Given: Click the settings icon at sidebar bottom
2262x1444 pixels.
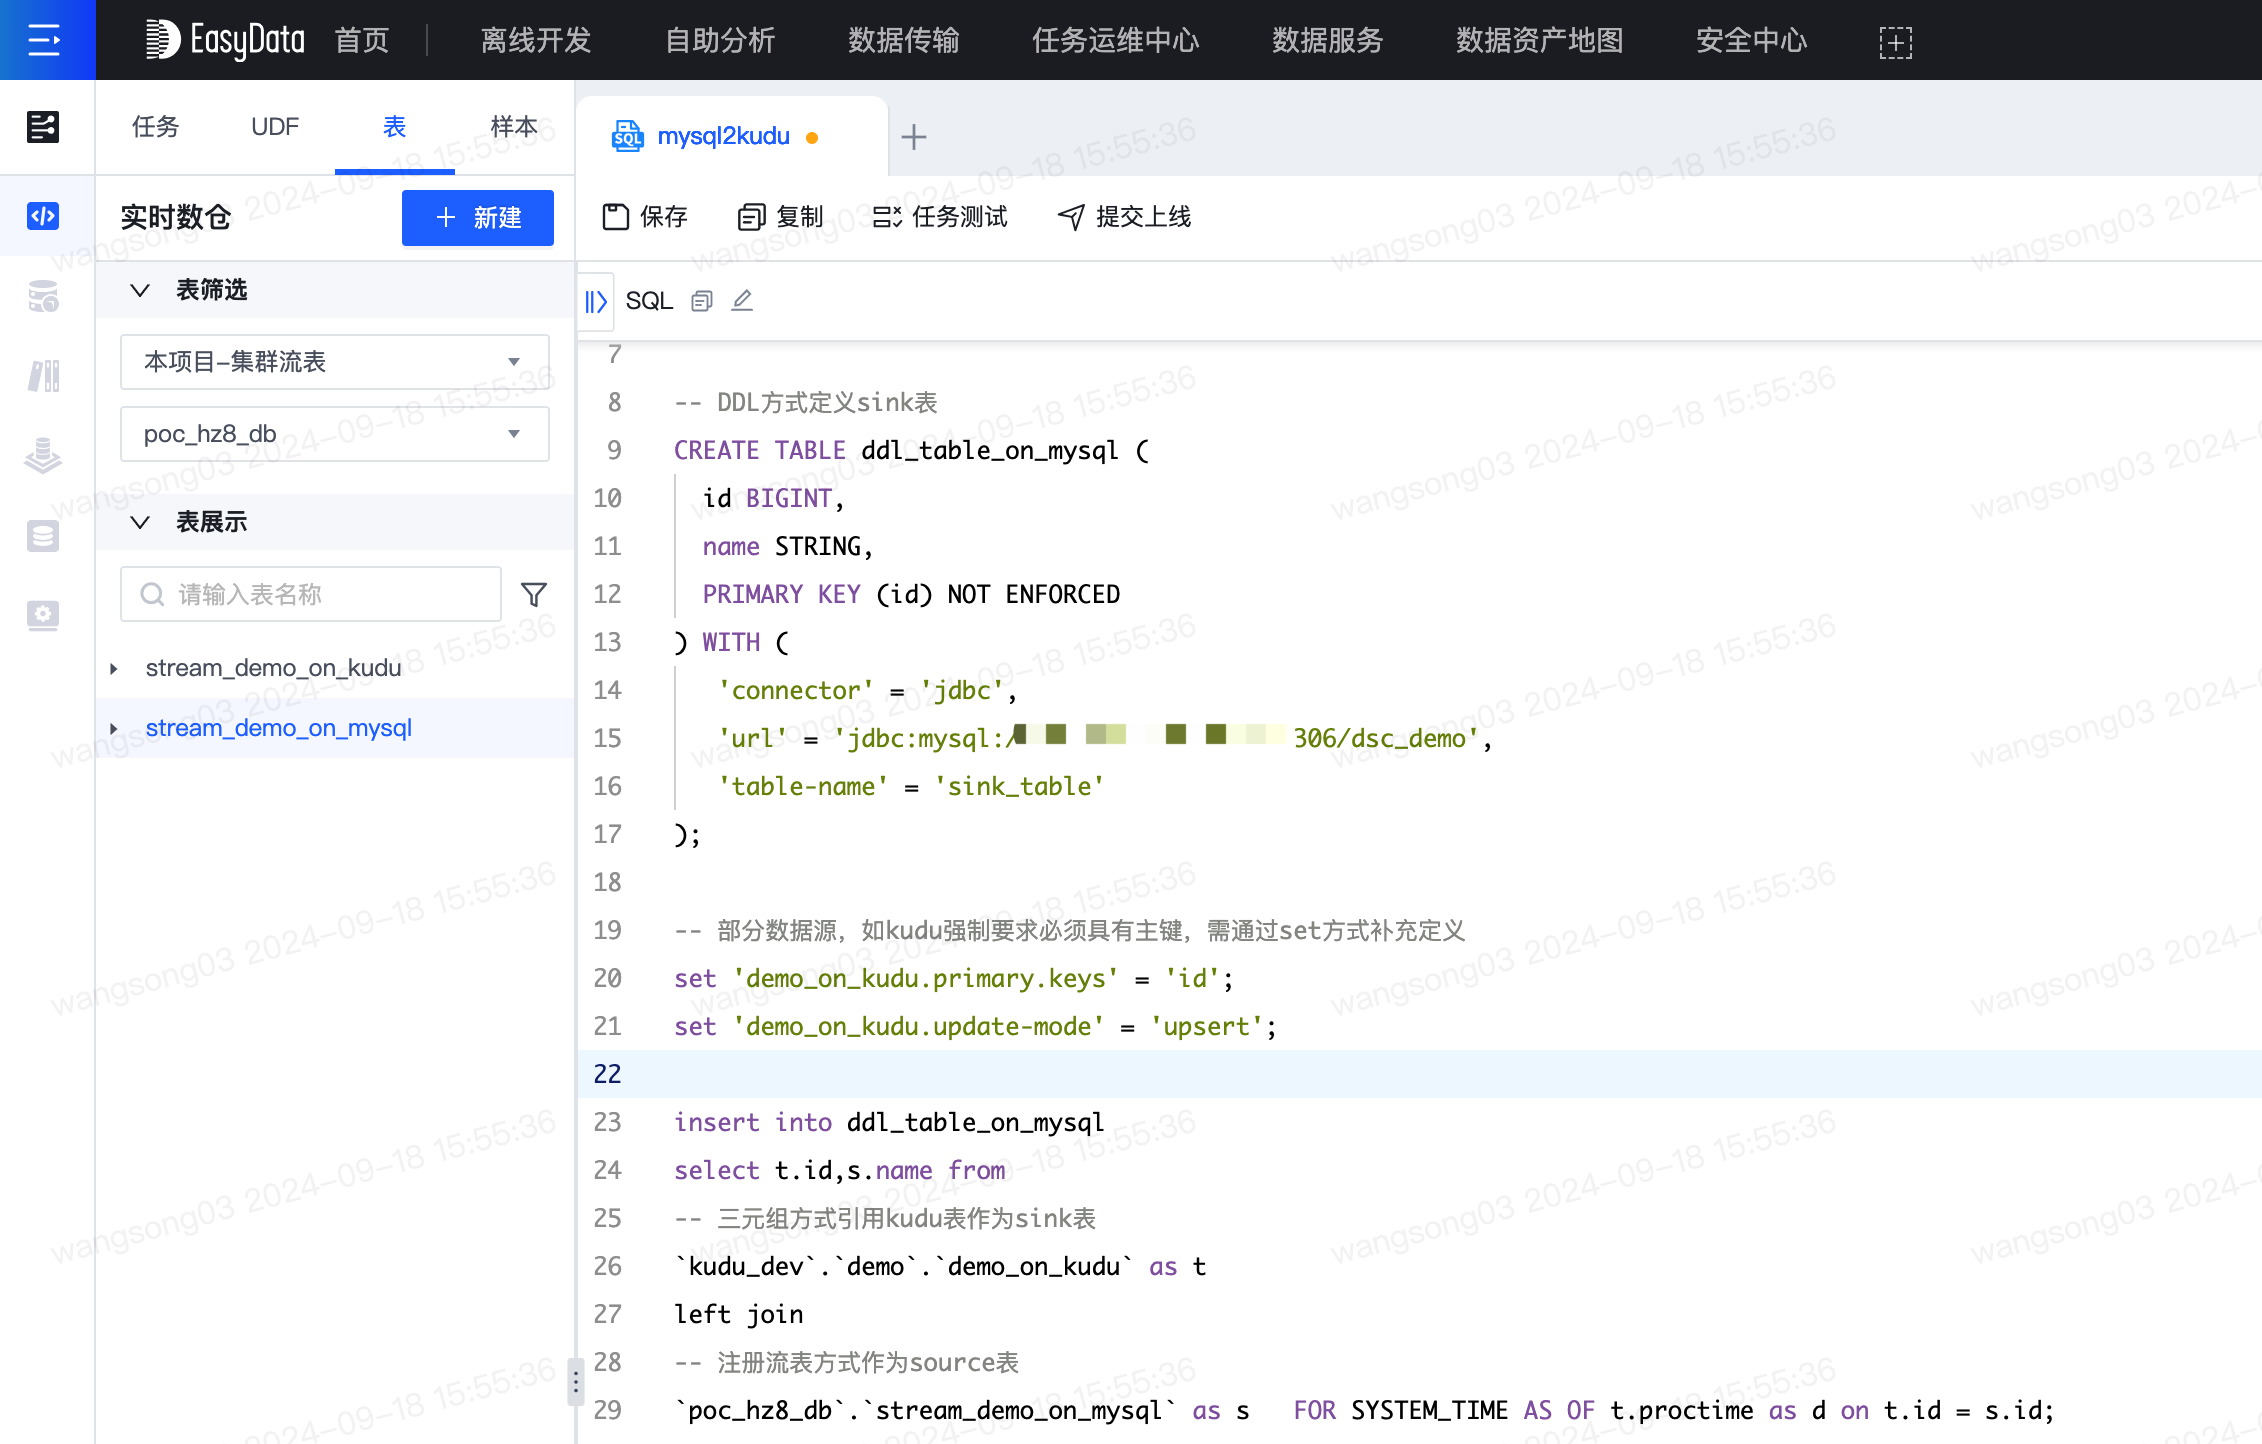Looking at the screenshot, I should tap(43, 615).
